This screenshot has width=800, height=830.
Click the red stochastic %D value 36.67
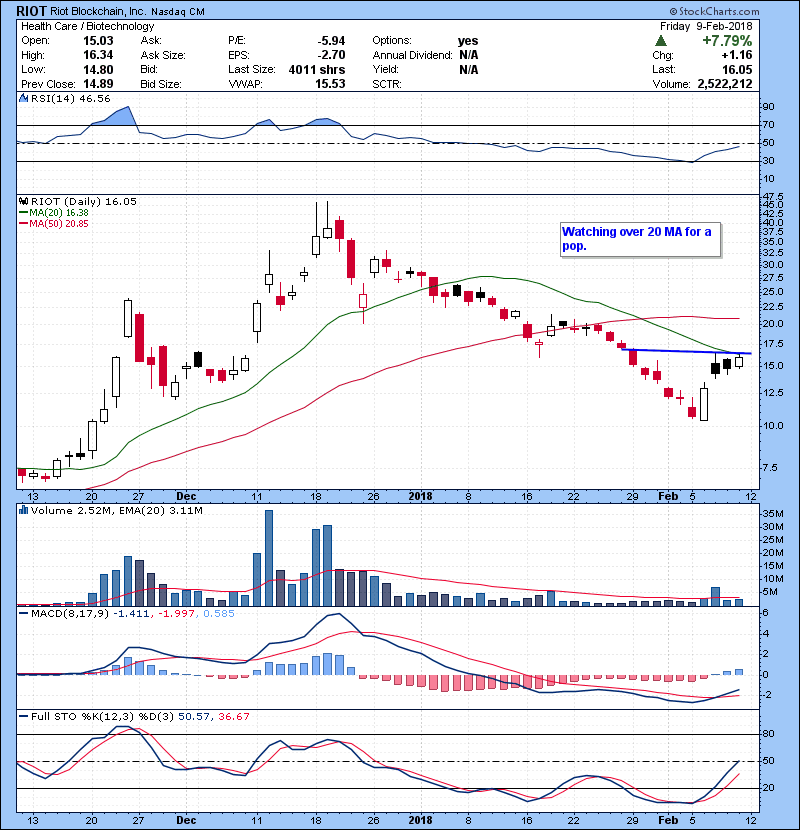click(x=234, y=717)
